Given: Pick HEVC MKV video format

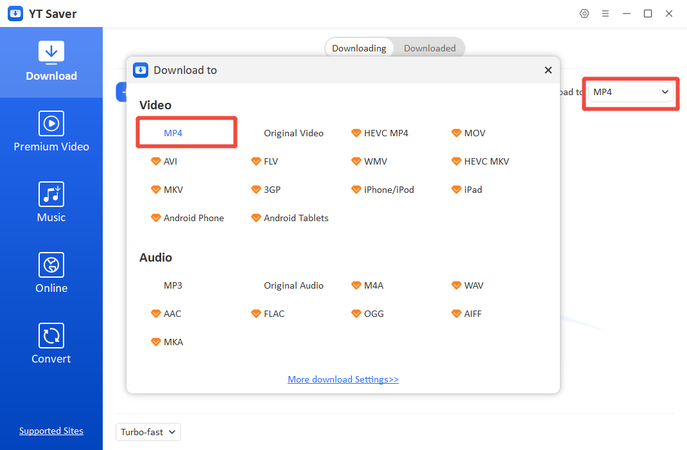Looking at the screenshot, I should [x=480, y=161].
